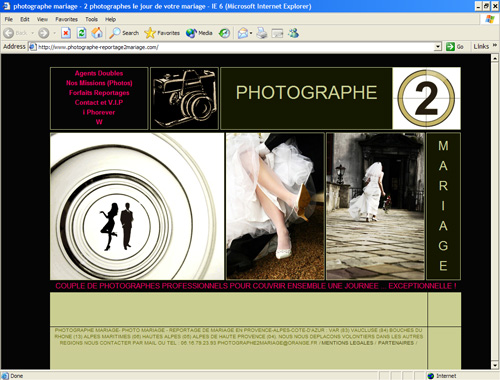Click the vertical MARIAGE banner
Viewport: 500px width, 380px height.
[443, 206]
